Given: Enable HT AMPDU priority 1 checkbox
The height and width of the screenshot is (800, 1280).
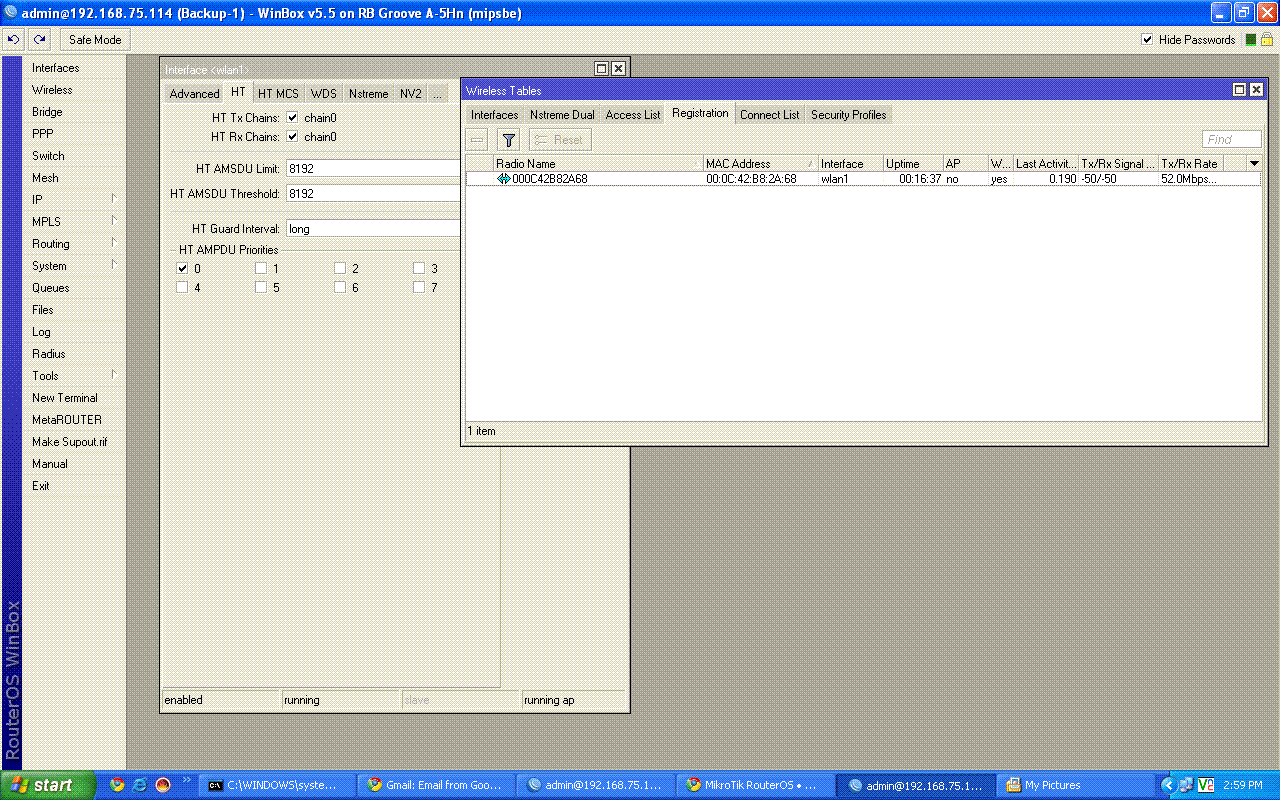Looking at the screenshot, I should [x=261, y=268].
